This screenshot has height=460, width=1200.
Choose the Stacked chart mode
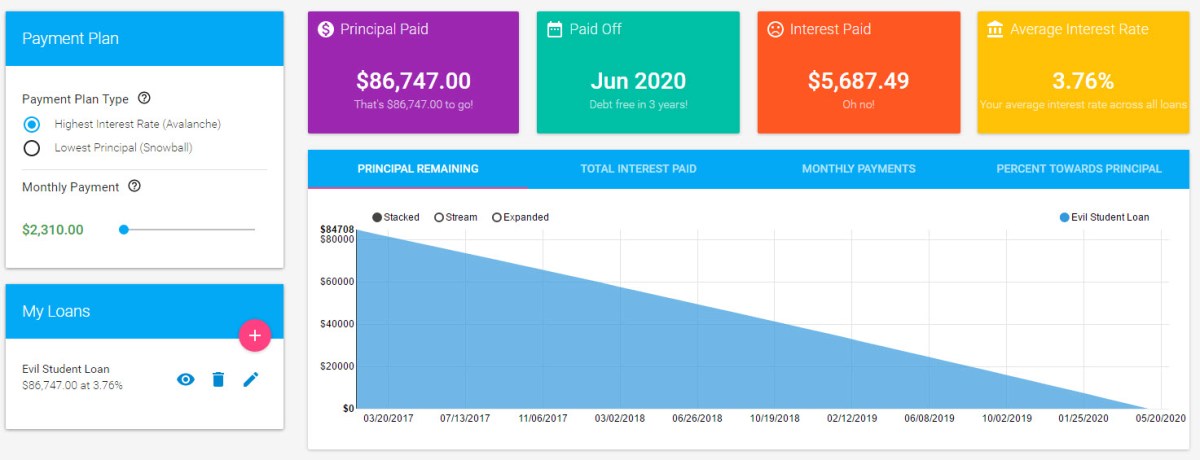(x=377, y=217)
